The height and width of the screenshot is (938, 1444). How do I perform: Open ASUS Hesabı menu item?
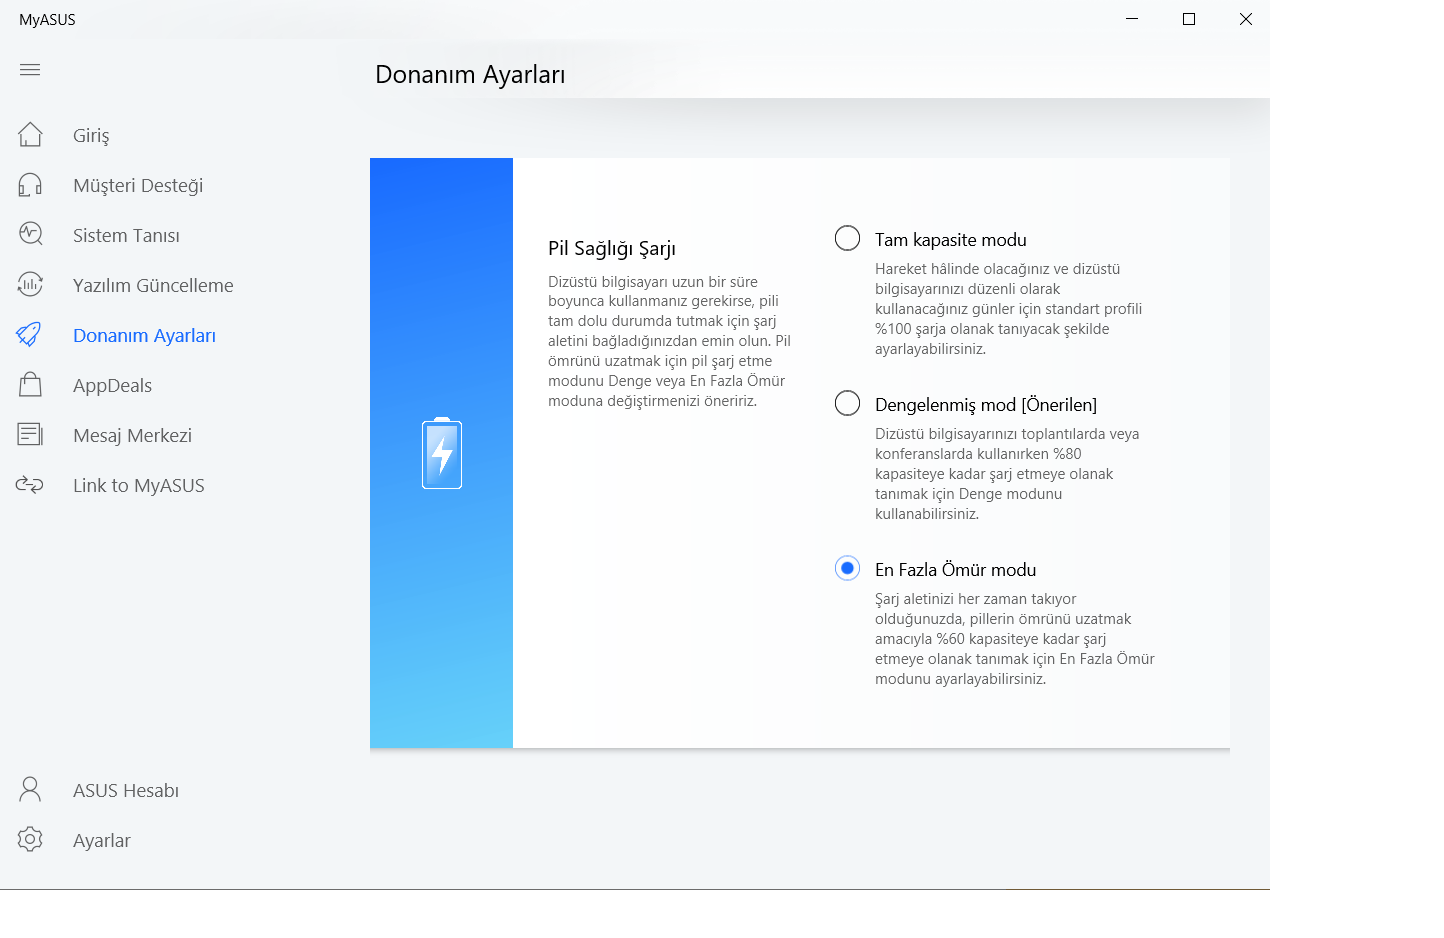[126, 790]
